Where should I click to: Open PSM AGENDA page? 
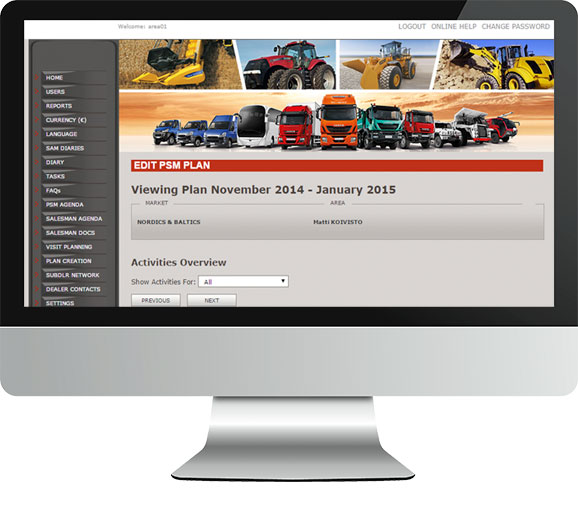(x=65, y=205)
